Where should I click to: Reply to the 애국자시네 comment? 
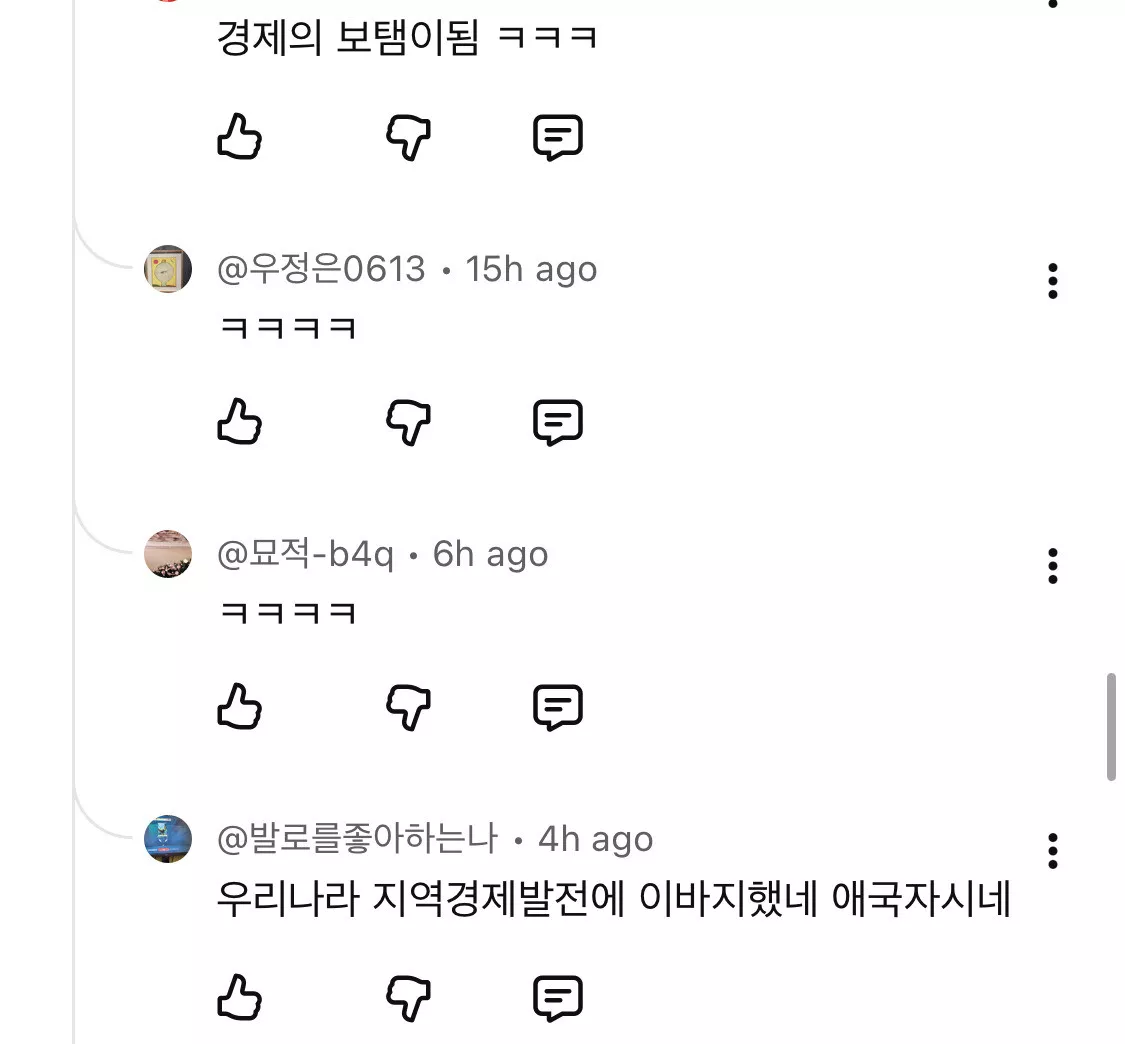pos(557,997)
